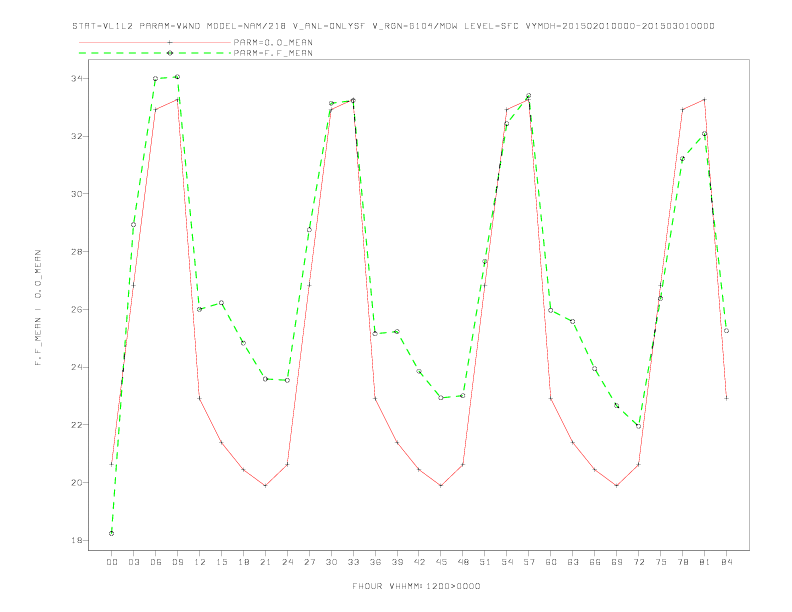Image resolution: width=792 pixels, height=612 pixels.
Task: Click x-axis tick label 30
Action: click(331, 562)
